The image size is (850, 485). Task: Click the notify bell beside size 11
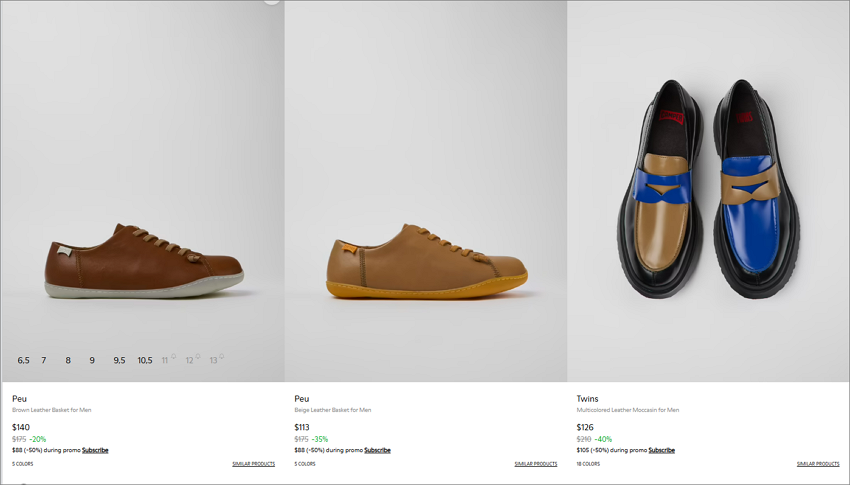point(173,356)
